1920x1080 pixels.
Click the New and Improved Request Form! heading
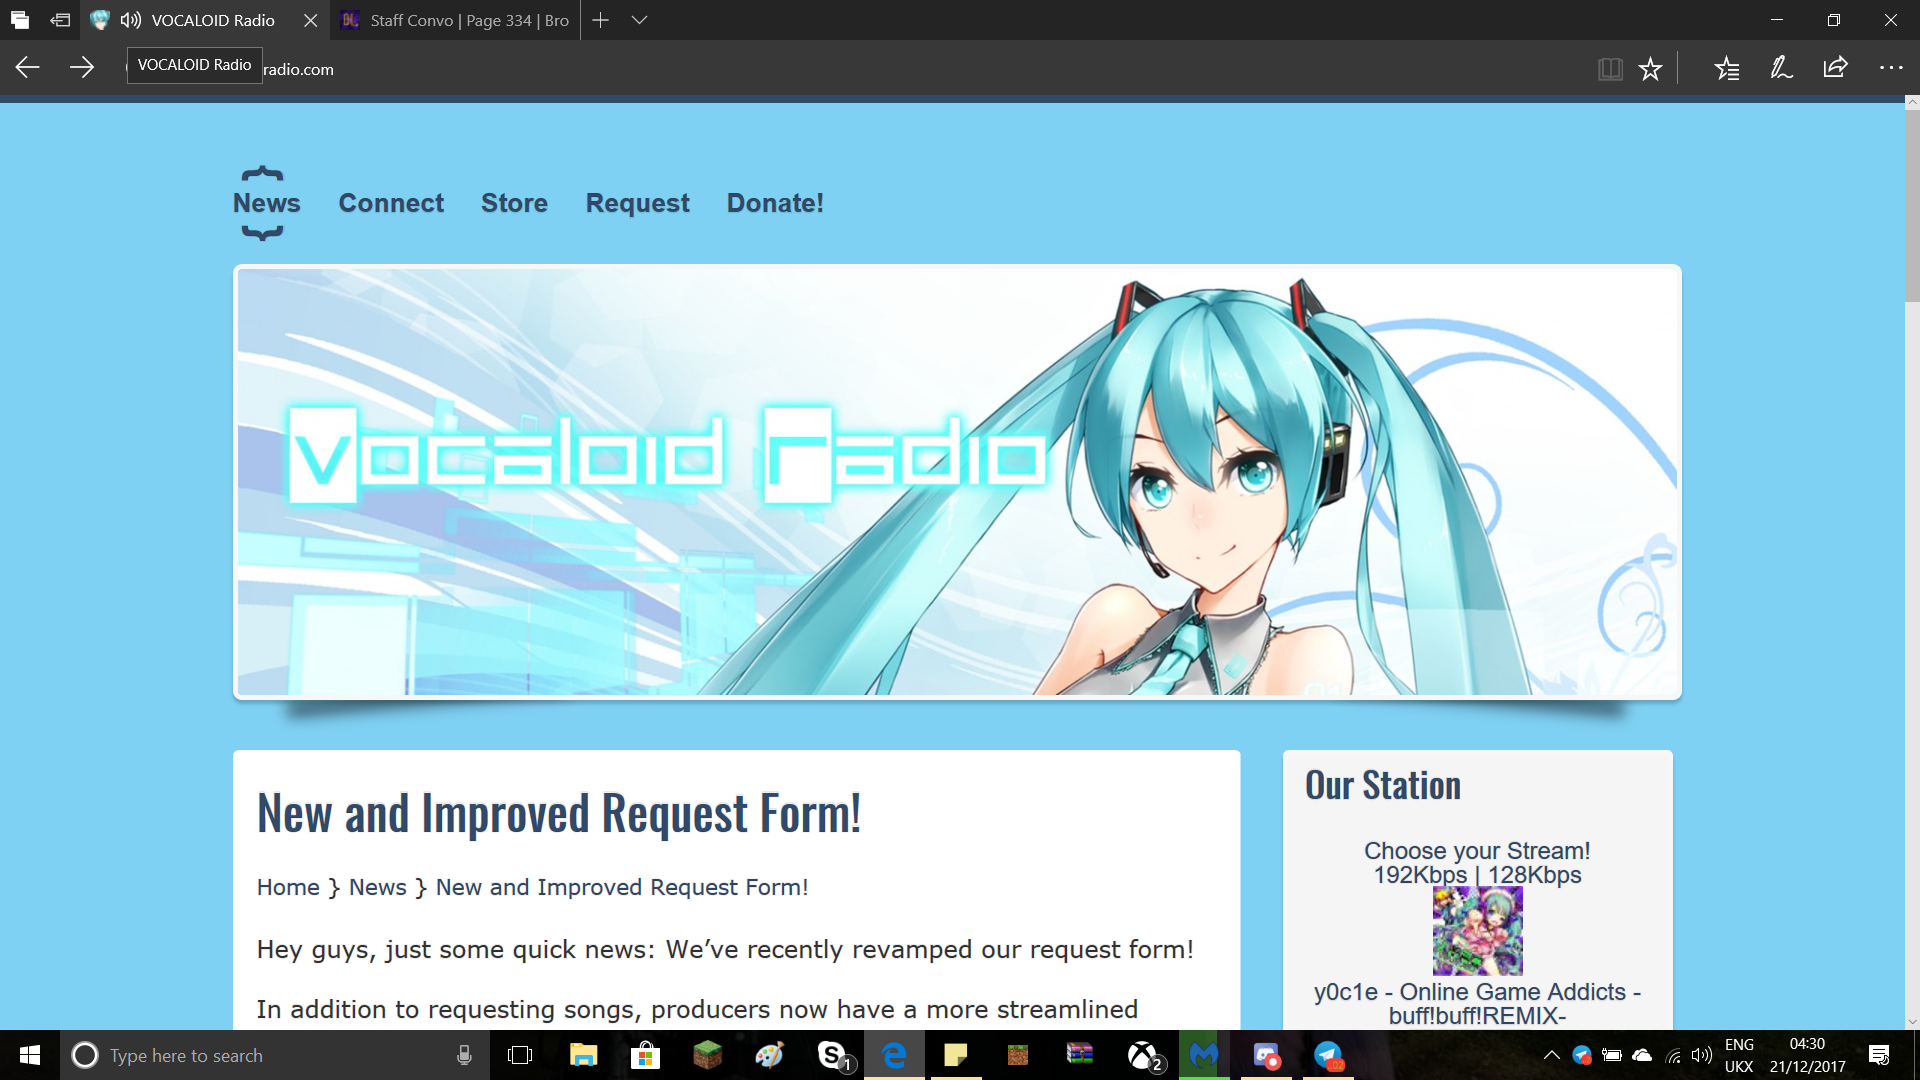point(558,813)
